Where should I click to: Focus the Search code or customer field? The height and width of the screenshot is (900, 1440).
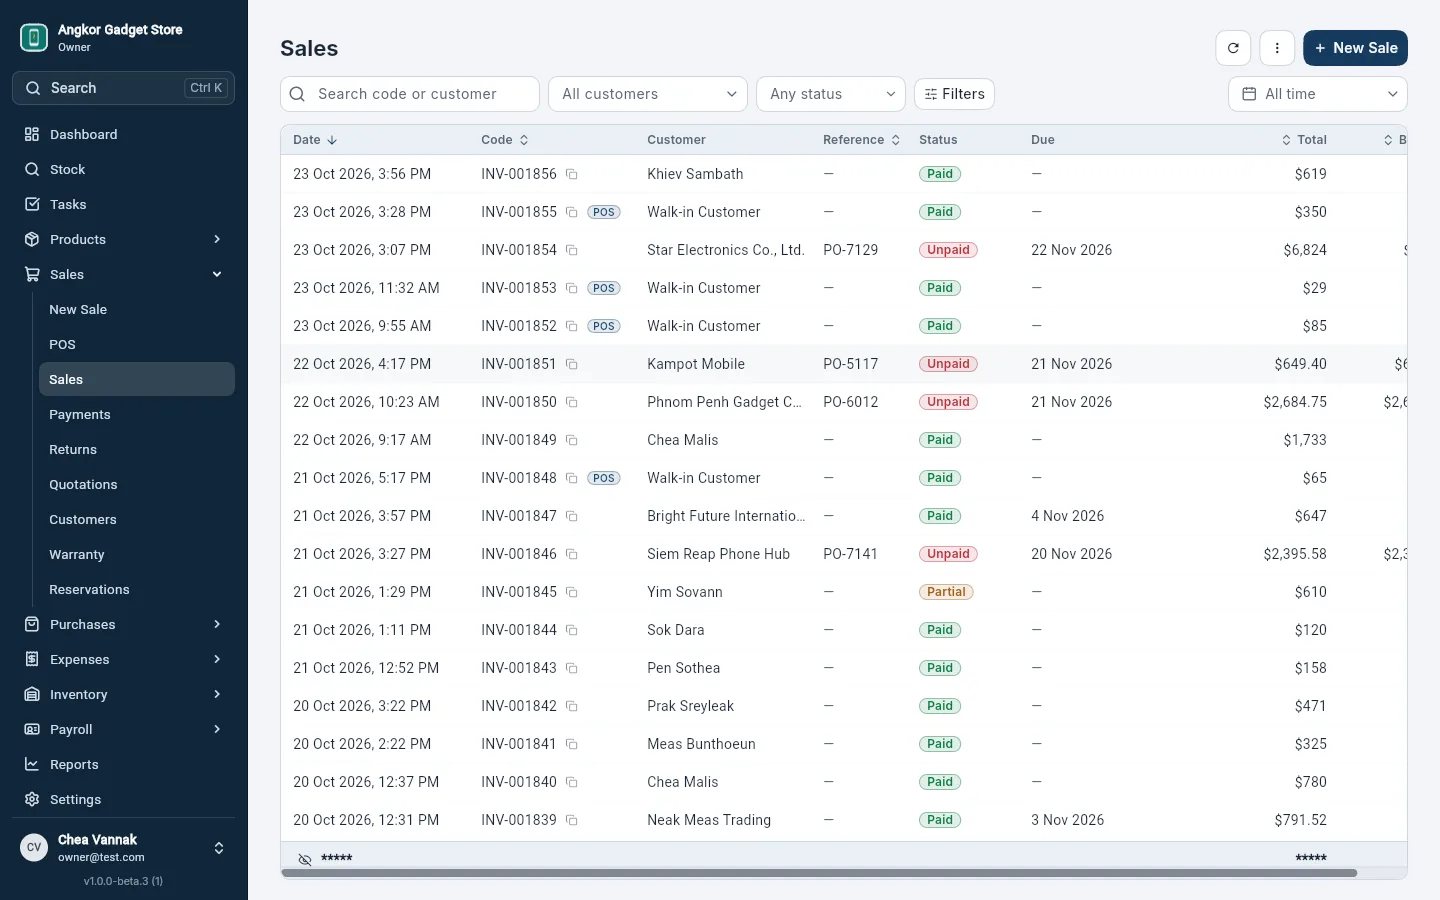[410, 94]
